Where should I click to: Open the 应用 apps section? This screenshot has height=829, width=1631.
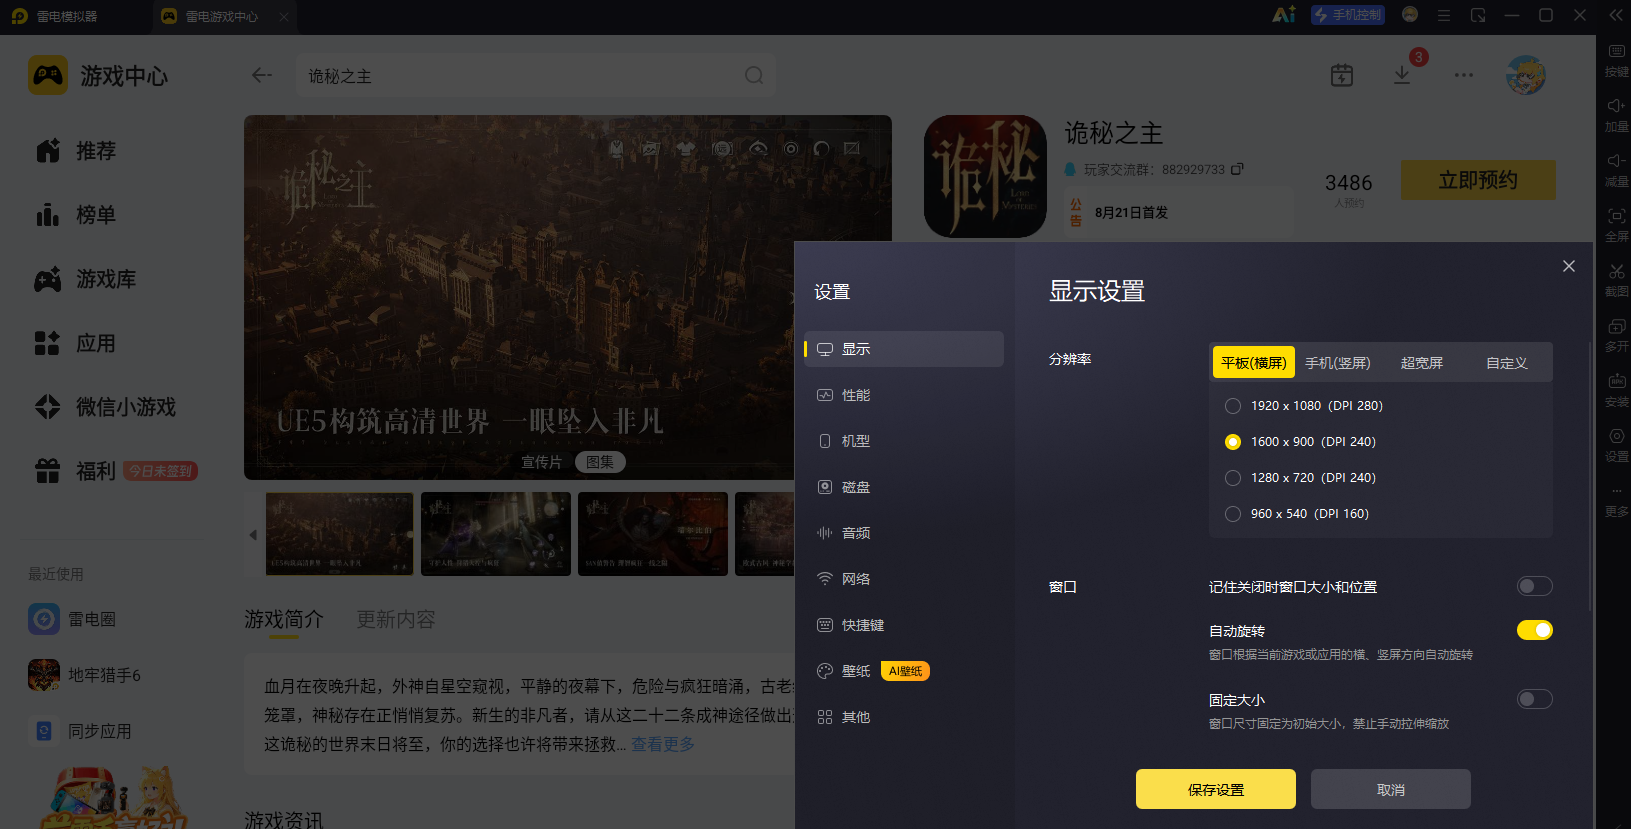click(76, 343)
